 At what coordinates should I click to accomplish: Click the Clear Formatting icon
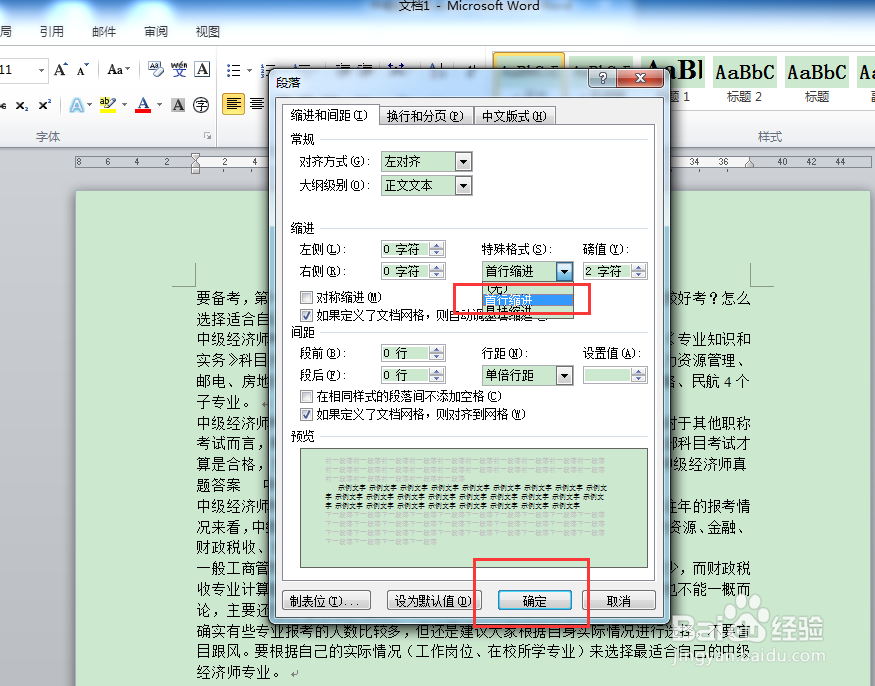[156, 70]
